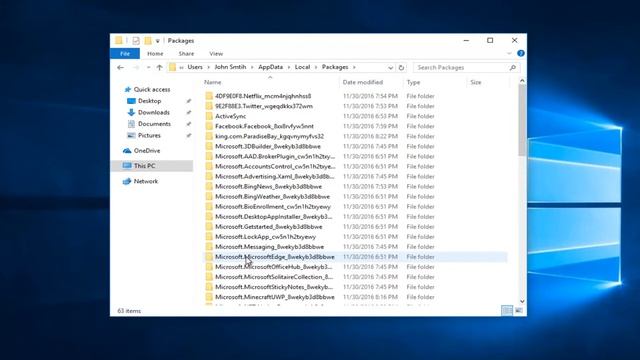Screen dimensions: 640x360
Task: Sort by the Size column header
Action: 476,82
